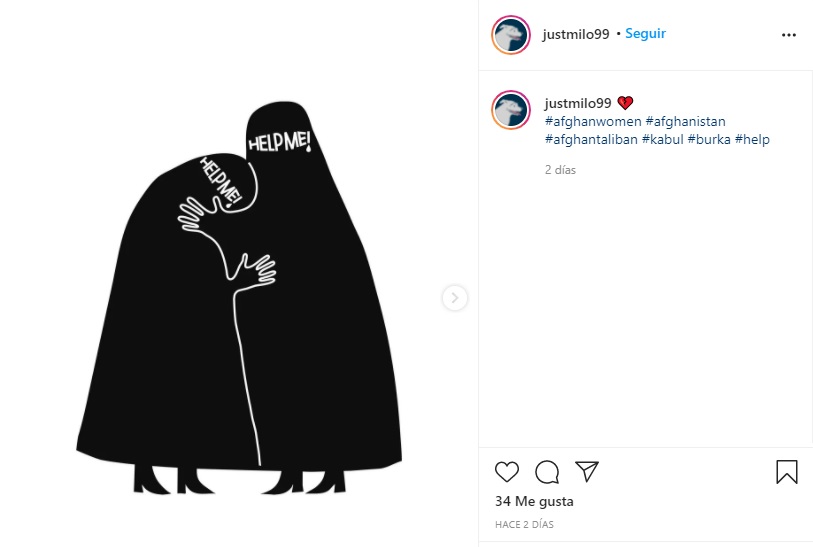Open justmilo99 username in the header

click(576, 34)
